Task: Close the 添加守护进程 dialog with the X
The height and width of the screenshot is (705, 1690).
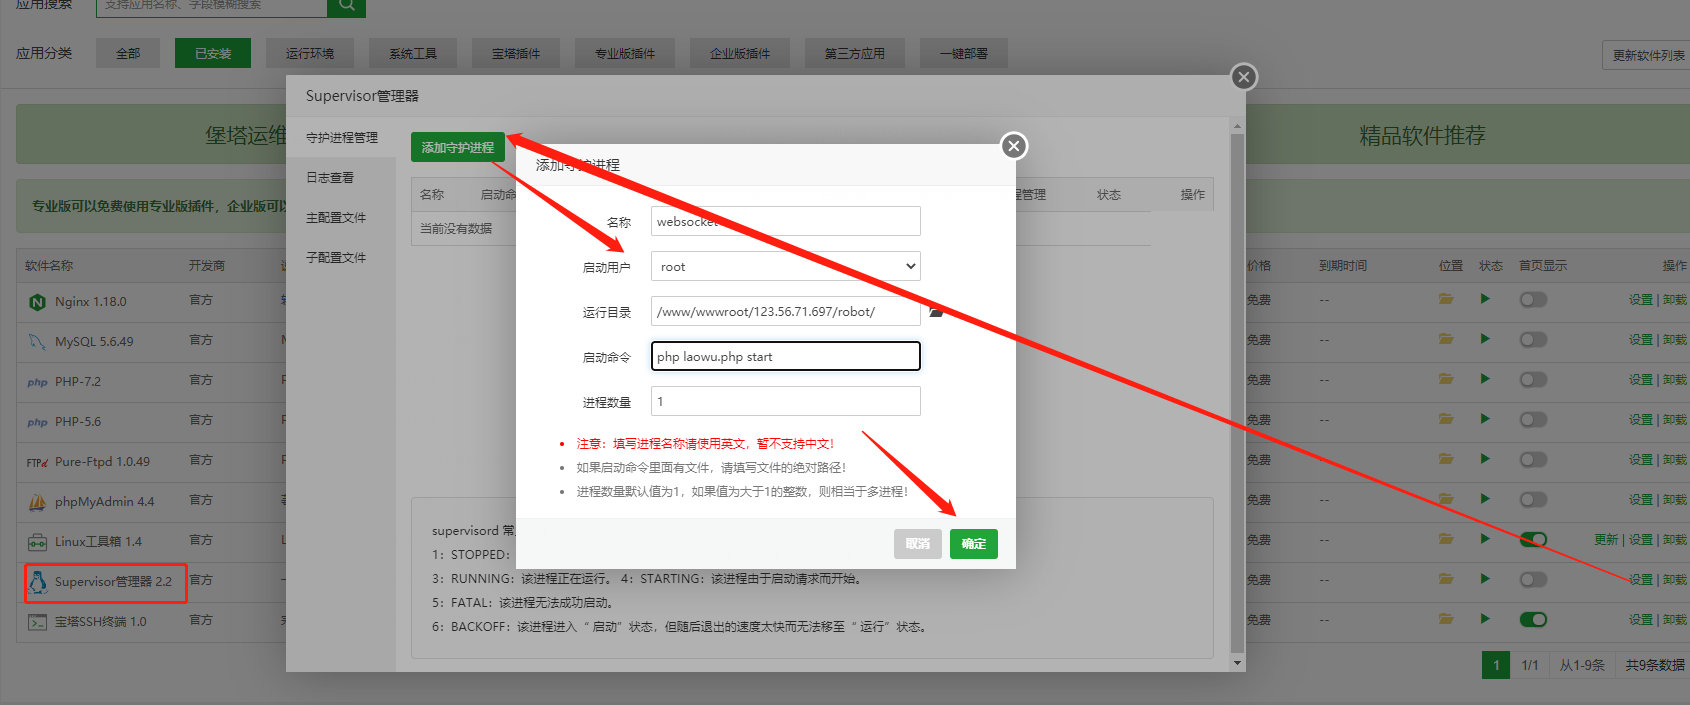Action: click(1014, 146)
